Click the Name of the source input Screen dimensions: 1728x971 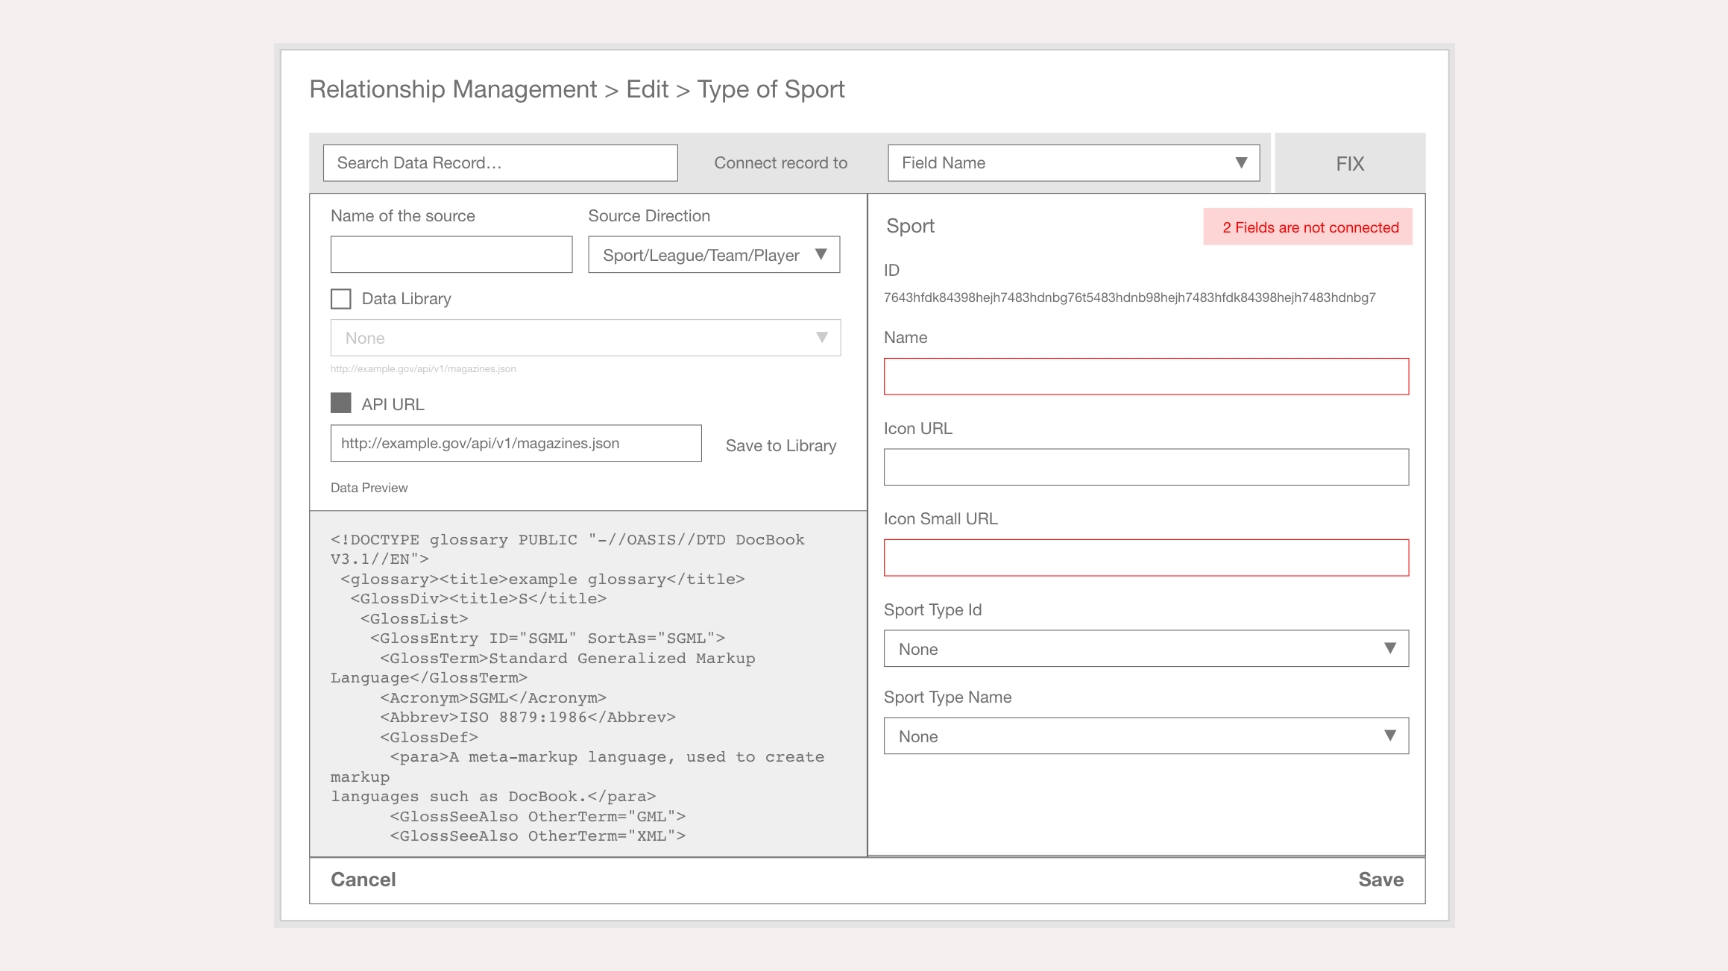[451, 255]
